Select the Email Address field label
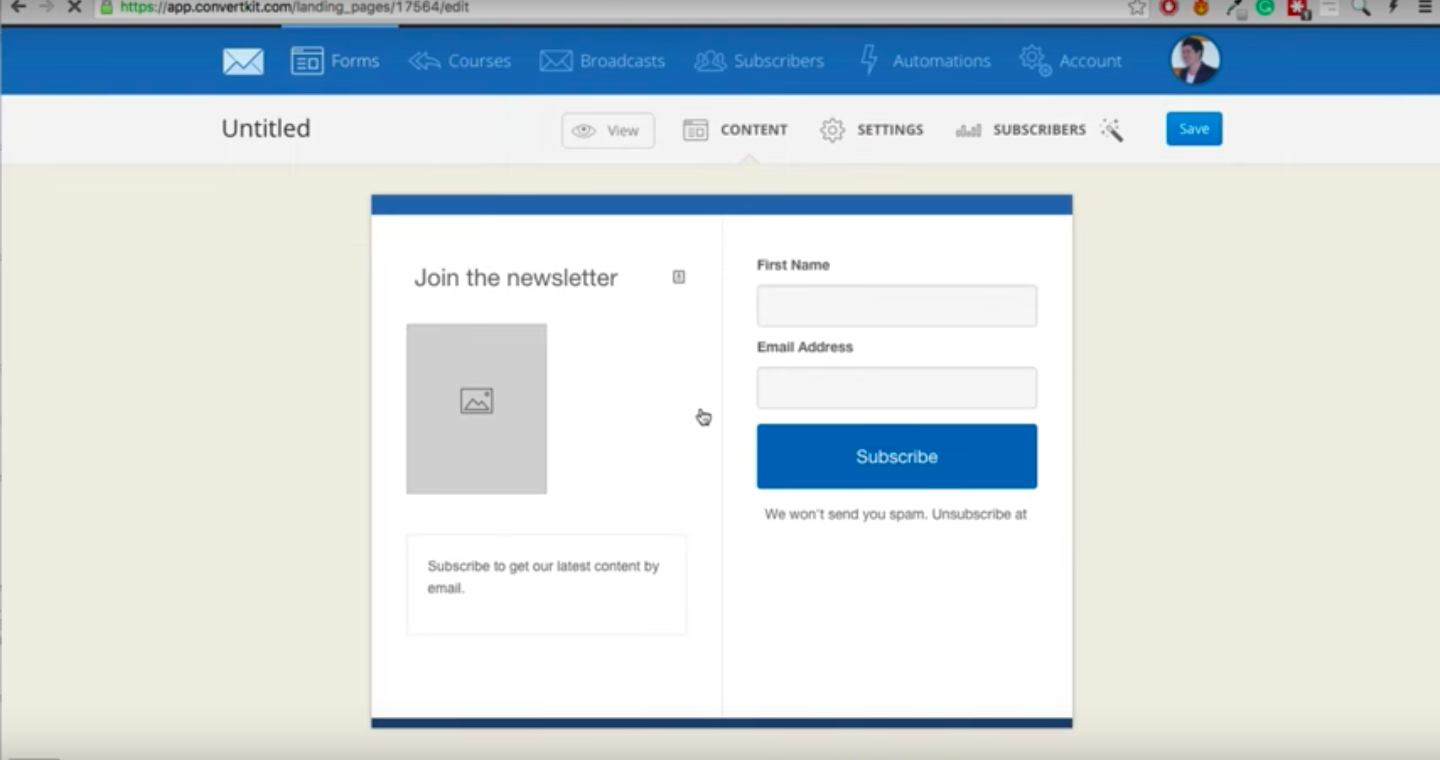Screen dimensions: 1440x760 pyautogui.click(x=805, y=347)
